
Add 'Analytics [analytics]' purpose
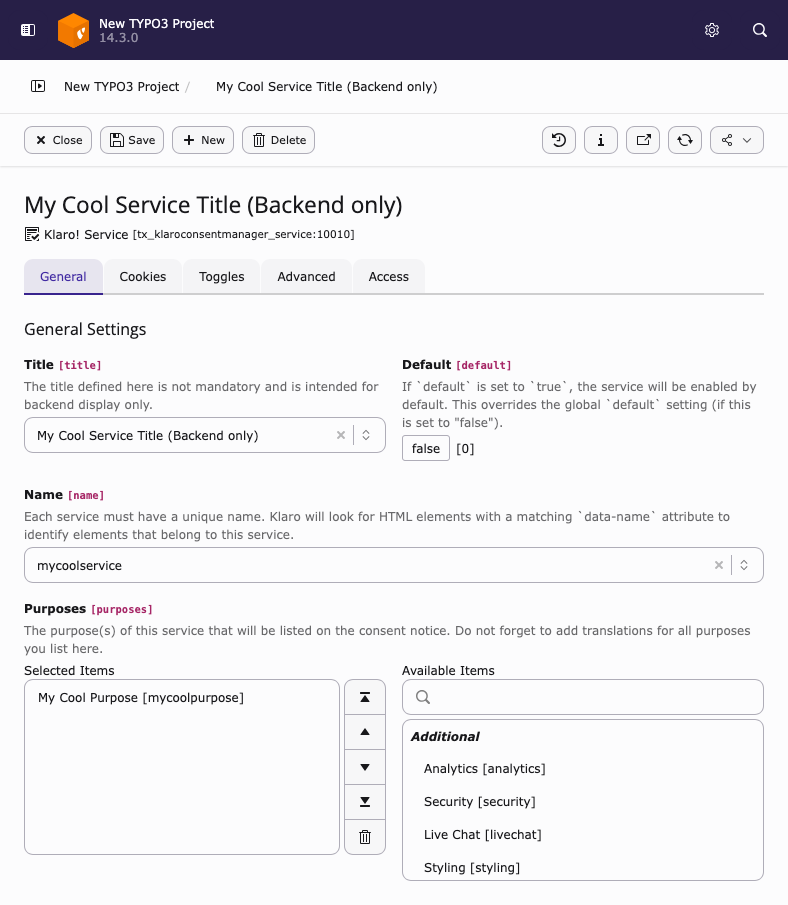pos(484,769)
